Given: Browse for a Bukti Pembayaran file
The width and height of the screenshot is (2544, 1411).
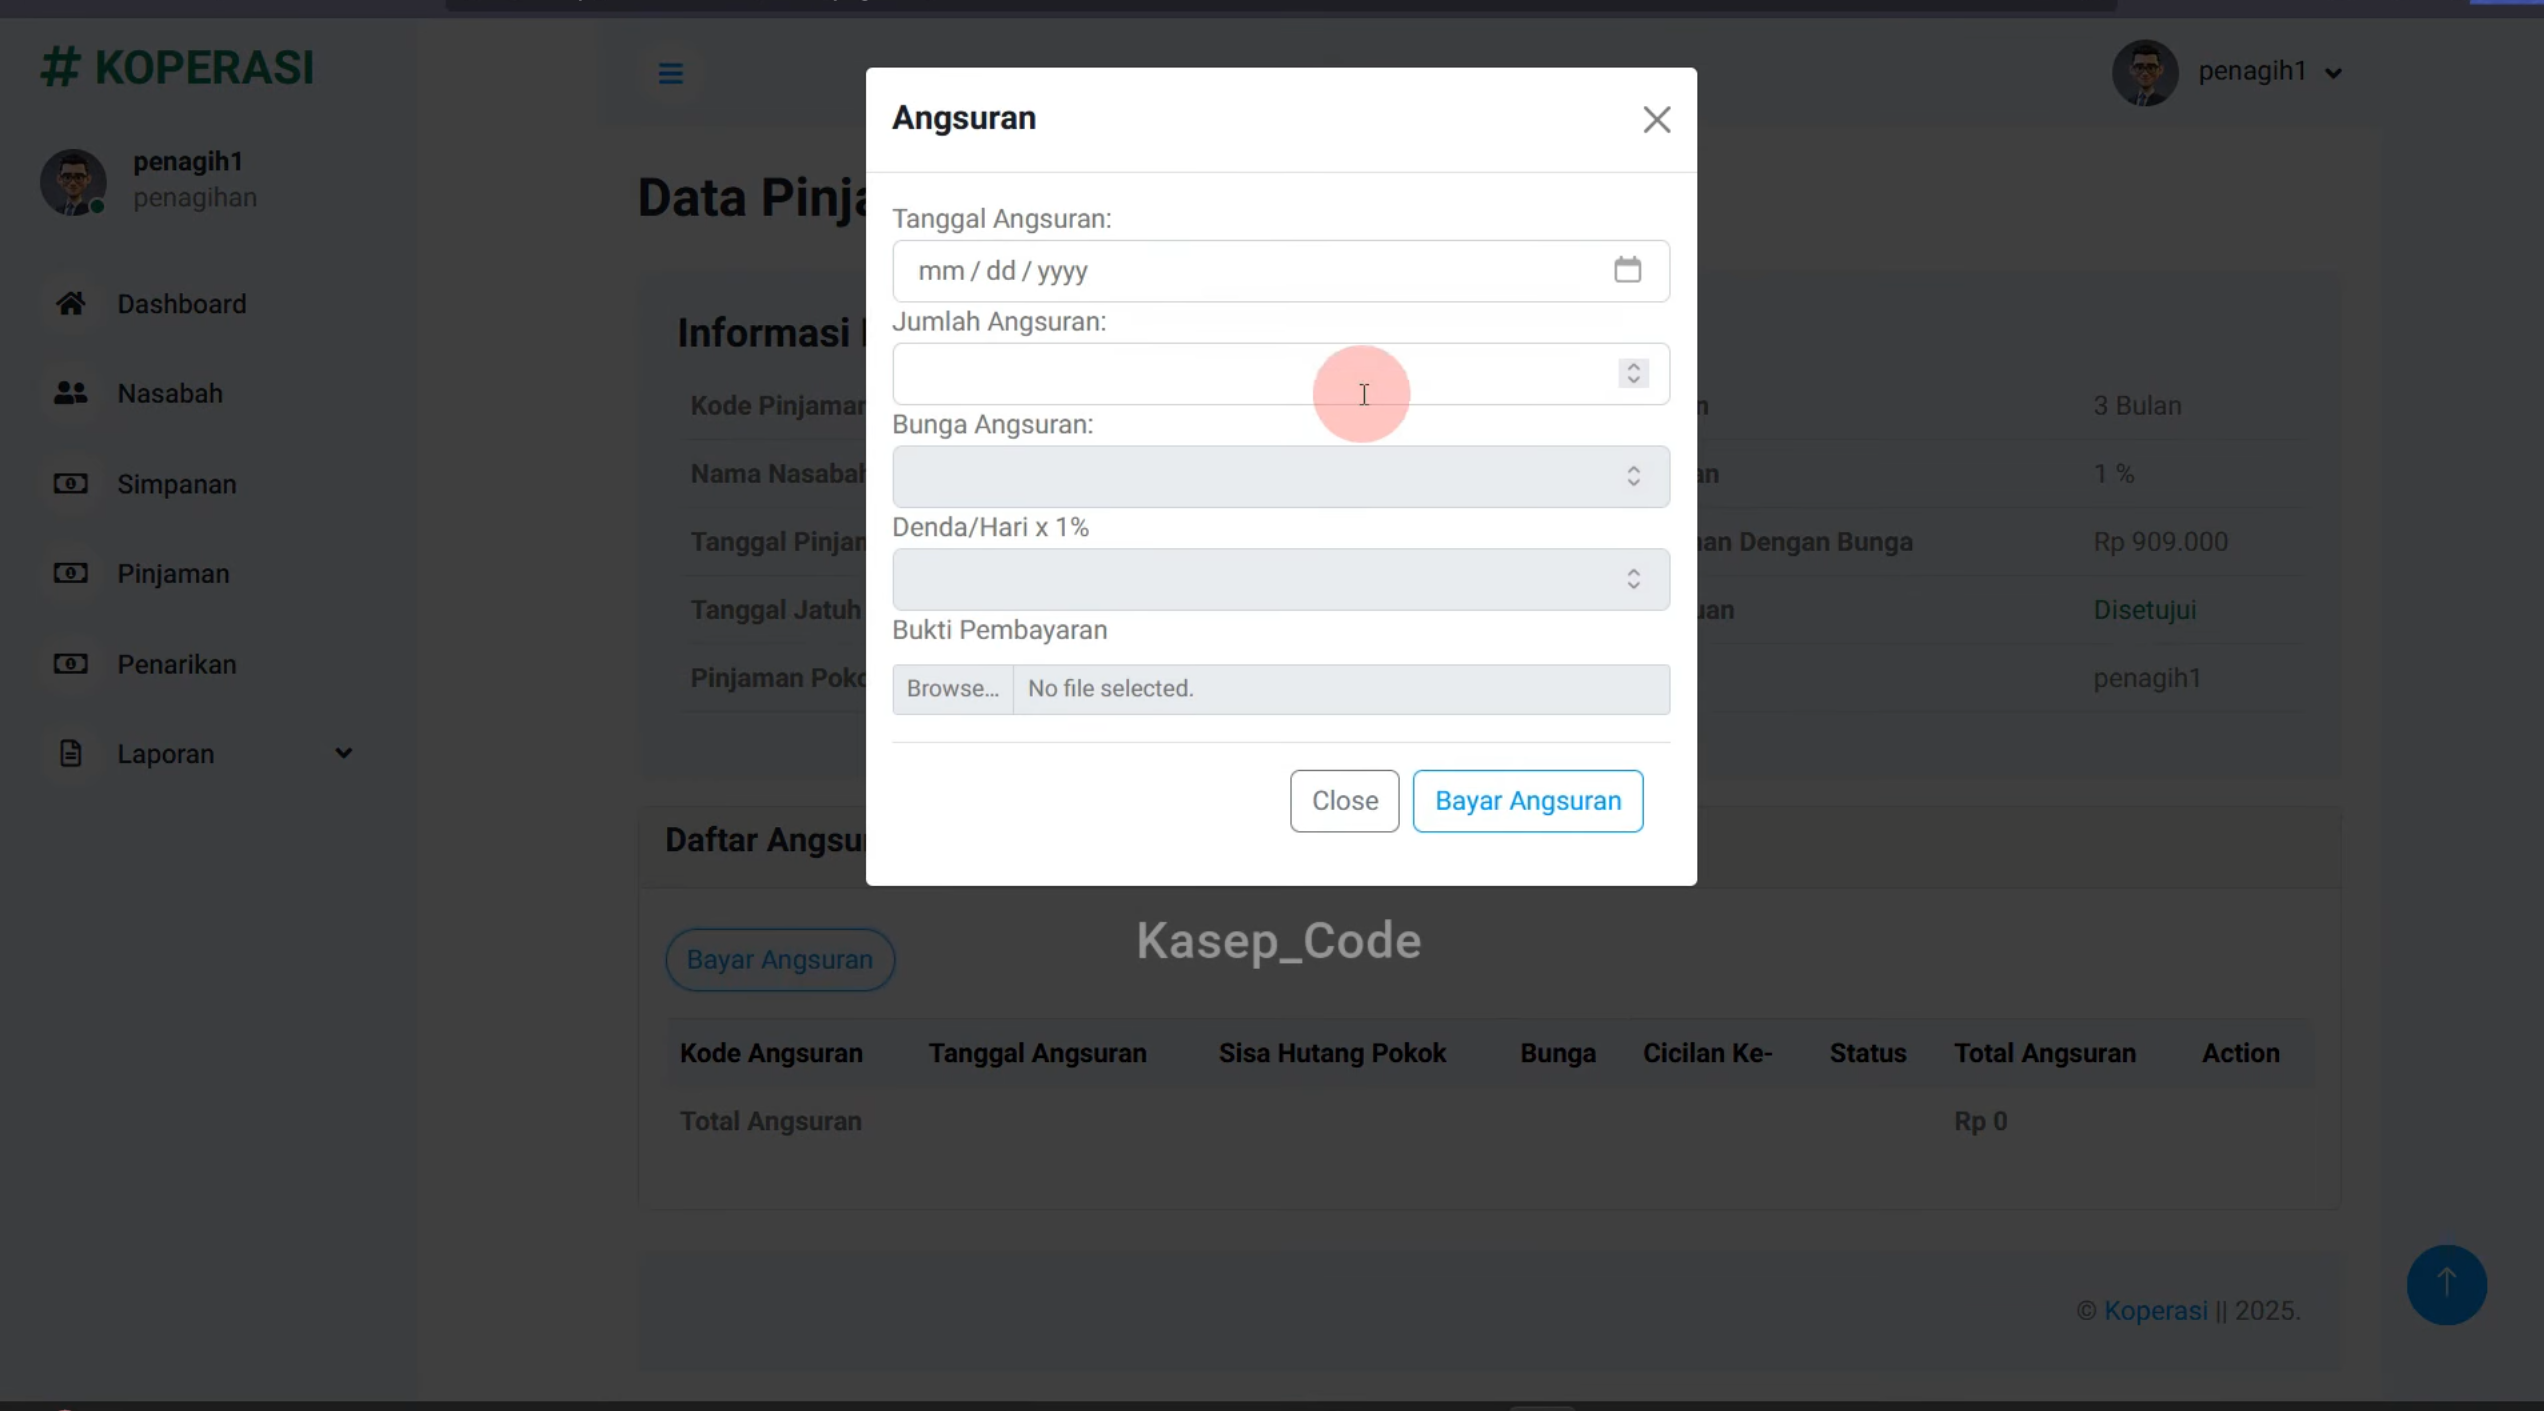Looking at the screenshot, I should click(x=952, y=689).
